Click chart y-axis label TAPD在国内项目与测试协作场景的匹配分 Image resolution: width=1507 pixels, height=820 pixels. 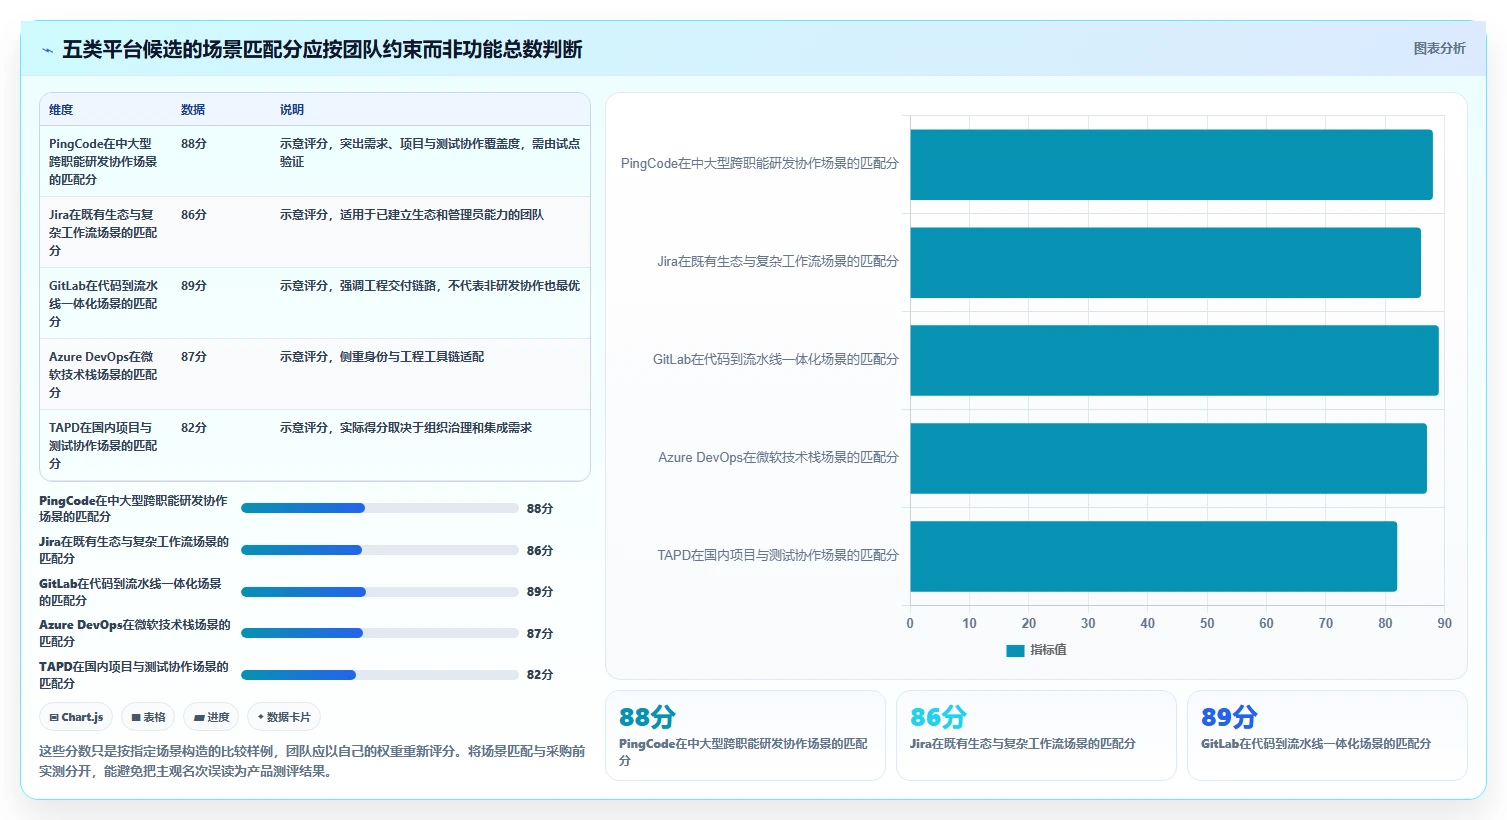(778, 555)
